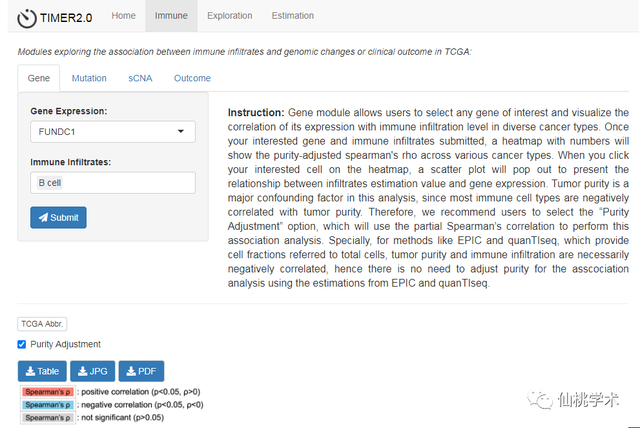Viewport: 640px width, 428px height.
Task: Click the blue negative correlation legend swatch
Action: (45, 405)
